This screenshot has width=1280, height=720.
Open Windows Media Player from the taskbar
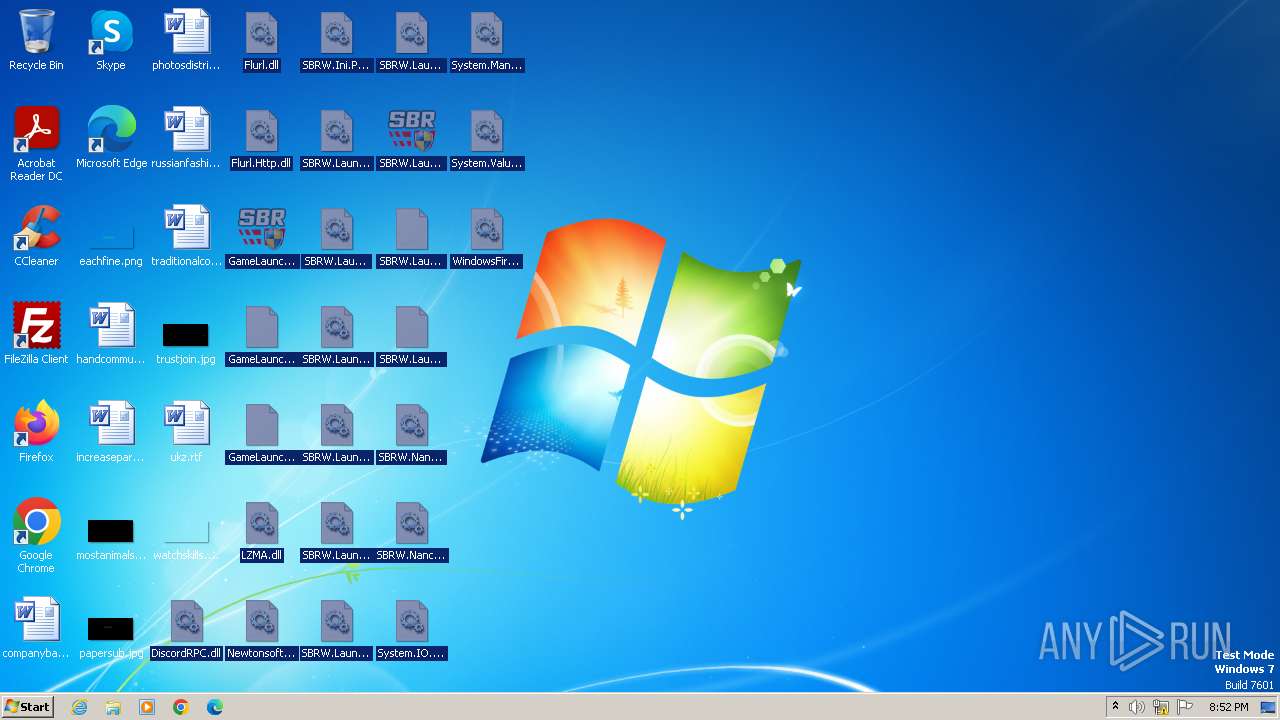[147, 707]
